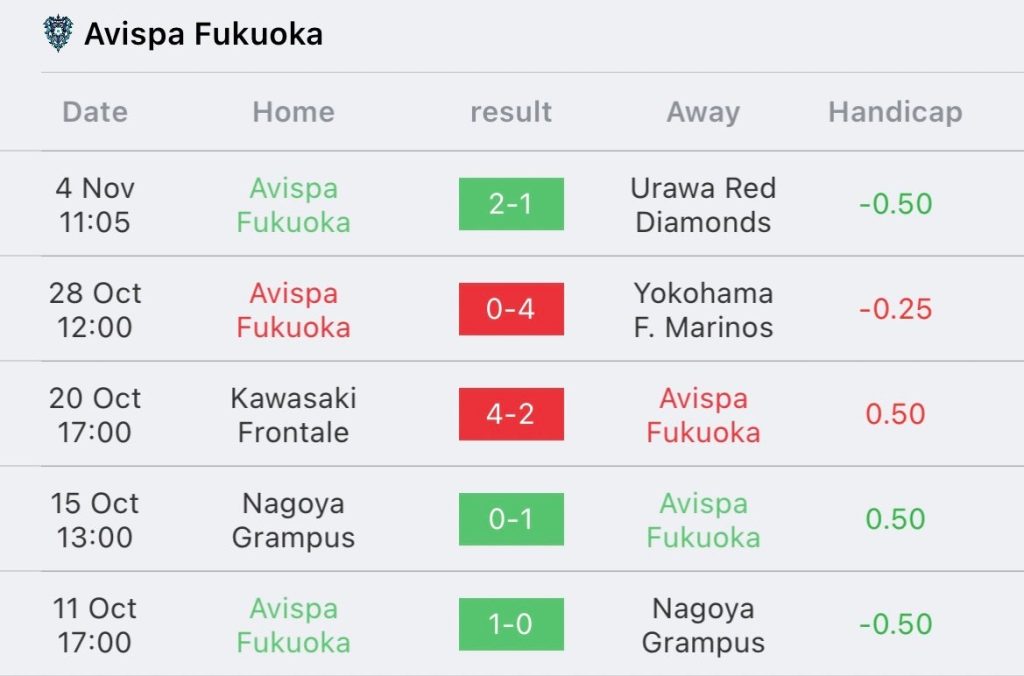Open the Avispa Fukuoka team title
Viewport: 1024px width, 676px height.
[203, 34]
